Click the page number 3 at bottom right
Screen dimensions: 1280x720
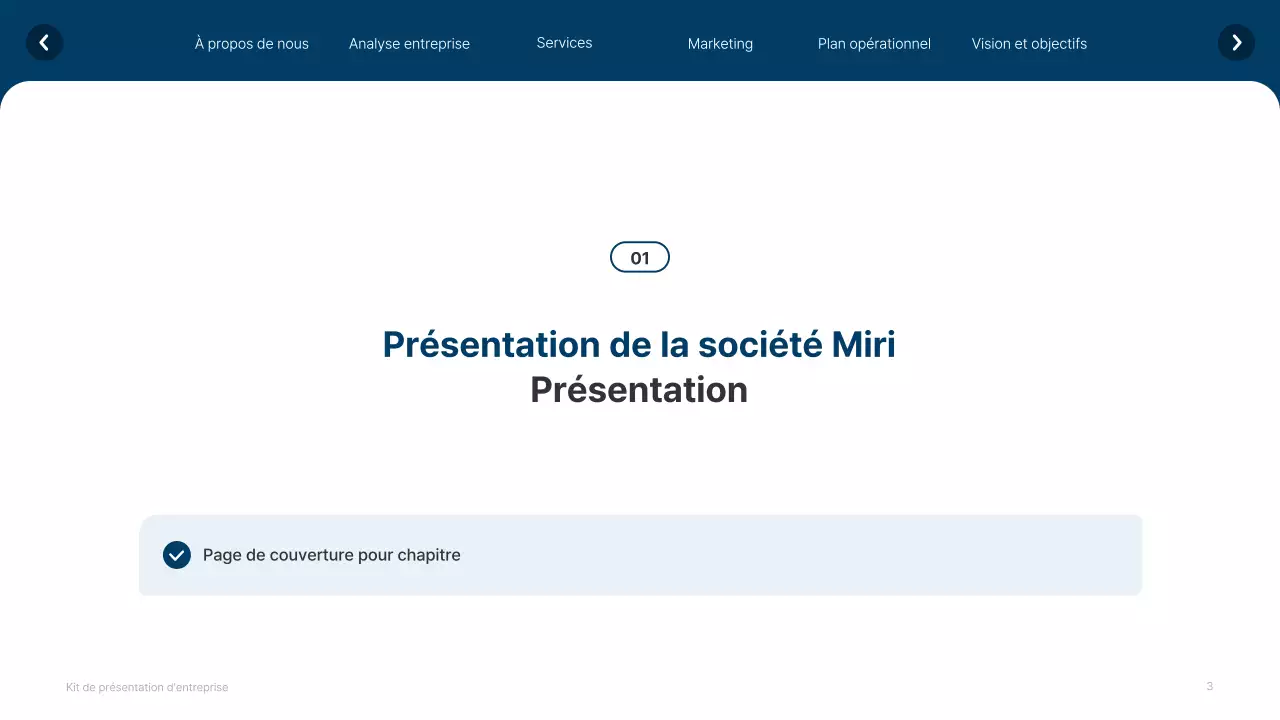[1209, 686]
